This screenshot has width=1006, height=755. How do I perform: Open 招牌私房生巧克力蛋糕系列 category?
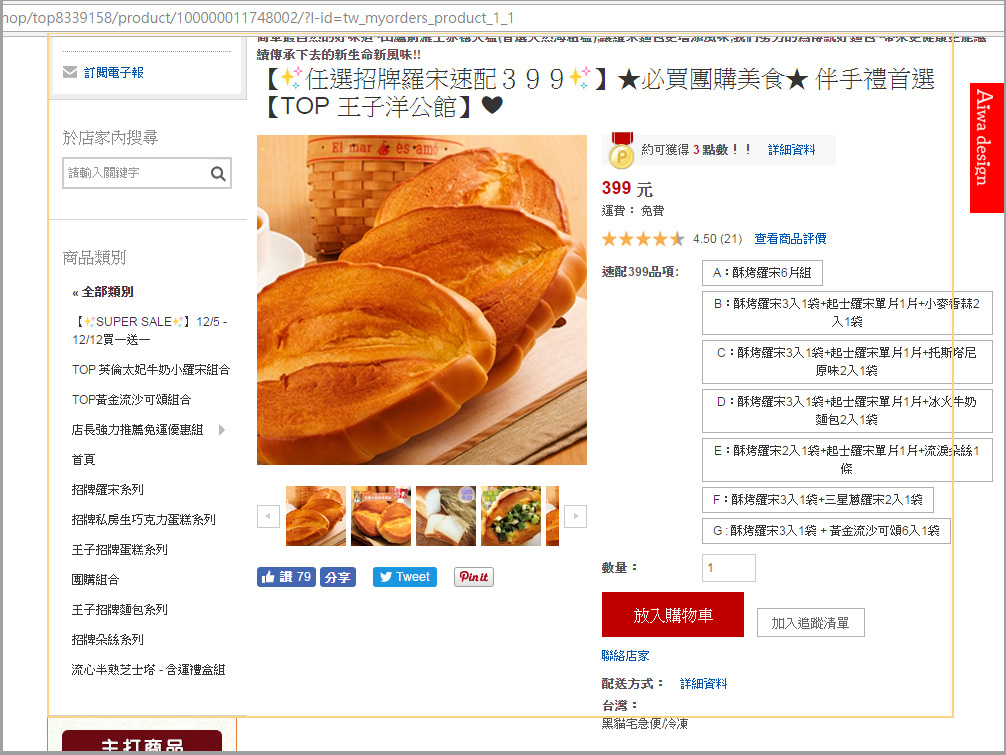point(144,520)
